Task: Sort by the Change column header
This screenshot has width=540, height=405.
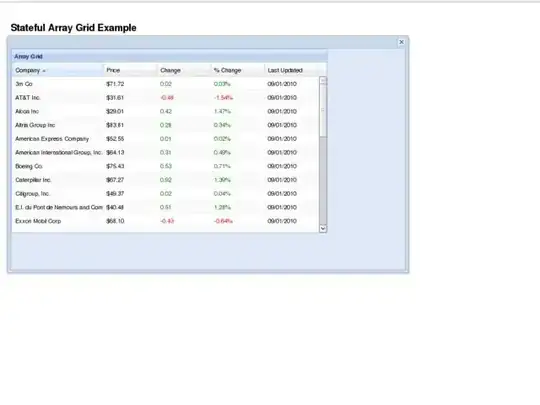Action: pyautogui.click(x=184, y=70)
